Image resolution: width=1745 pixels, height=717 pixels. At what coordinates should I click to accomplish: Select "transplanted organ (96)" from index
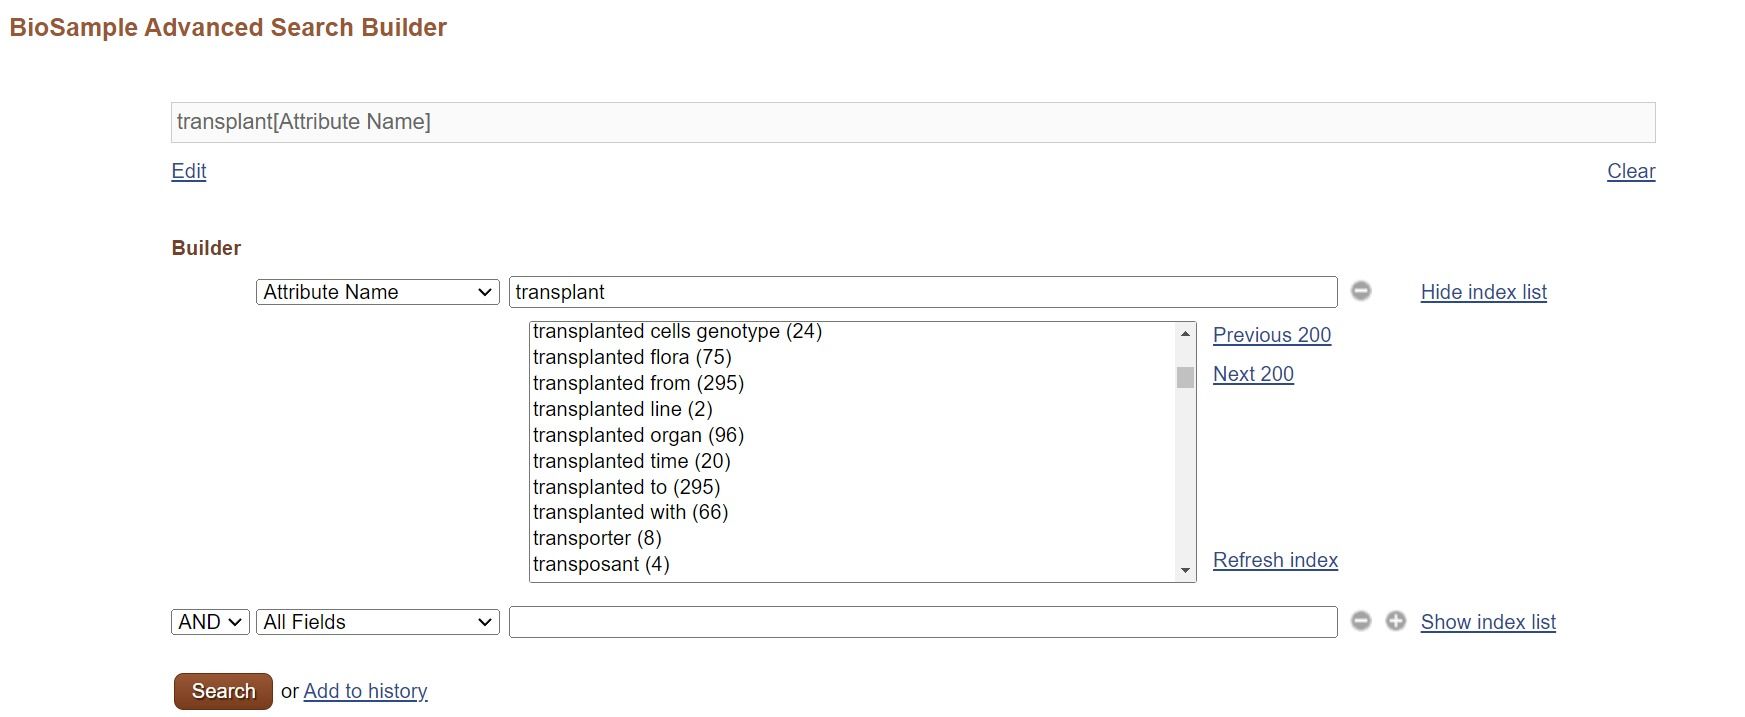point(638,435)
